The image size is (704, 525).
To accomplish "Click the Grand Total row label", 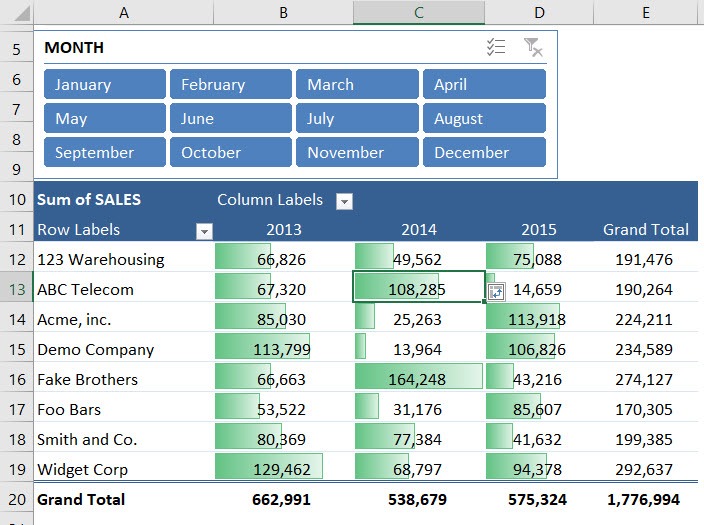I will (123, 499).
